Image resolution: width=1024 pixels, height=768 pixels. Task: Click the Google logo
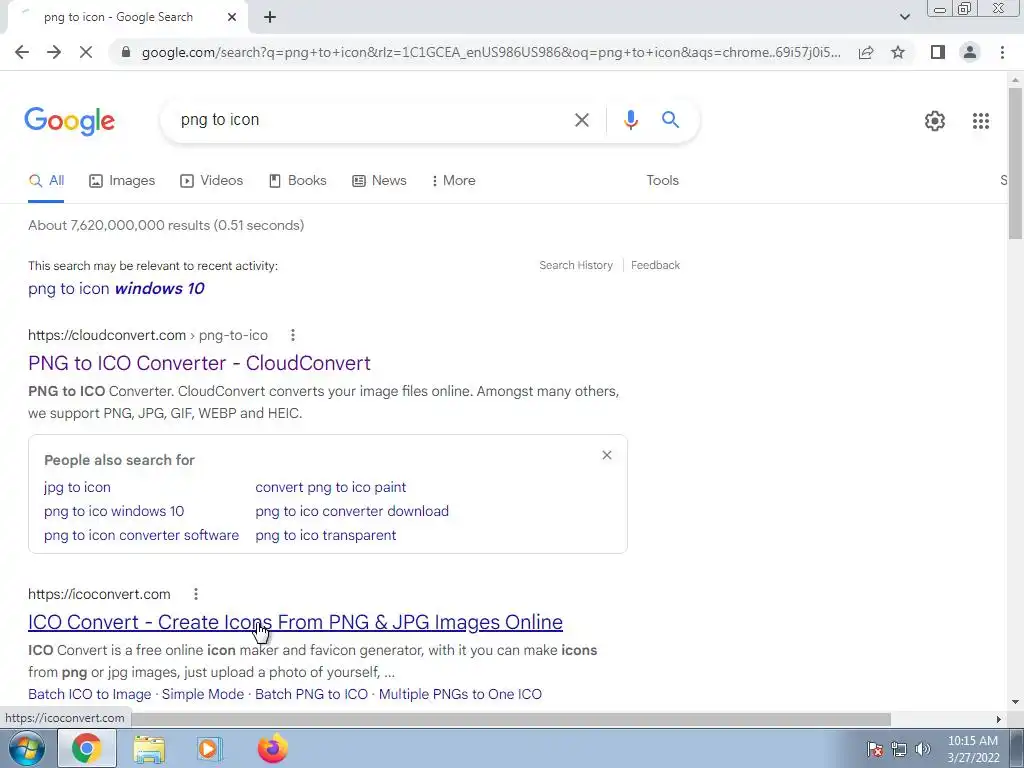pos(70,121)
